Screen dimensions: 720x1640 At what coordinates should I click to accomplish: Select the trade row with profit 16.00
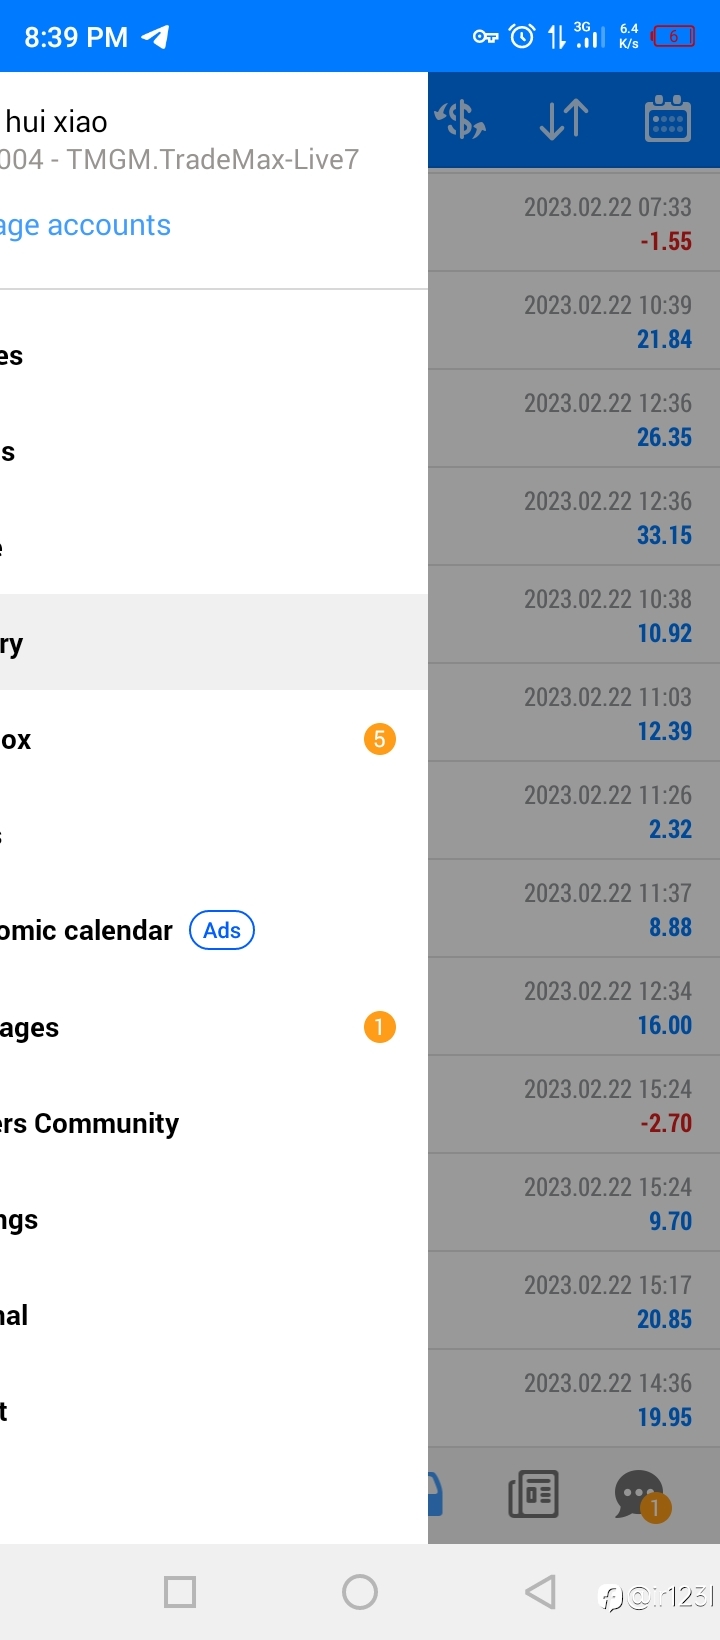[574, 1007]
